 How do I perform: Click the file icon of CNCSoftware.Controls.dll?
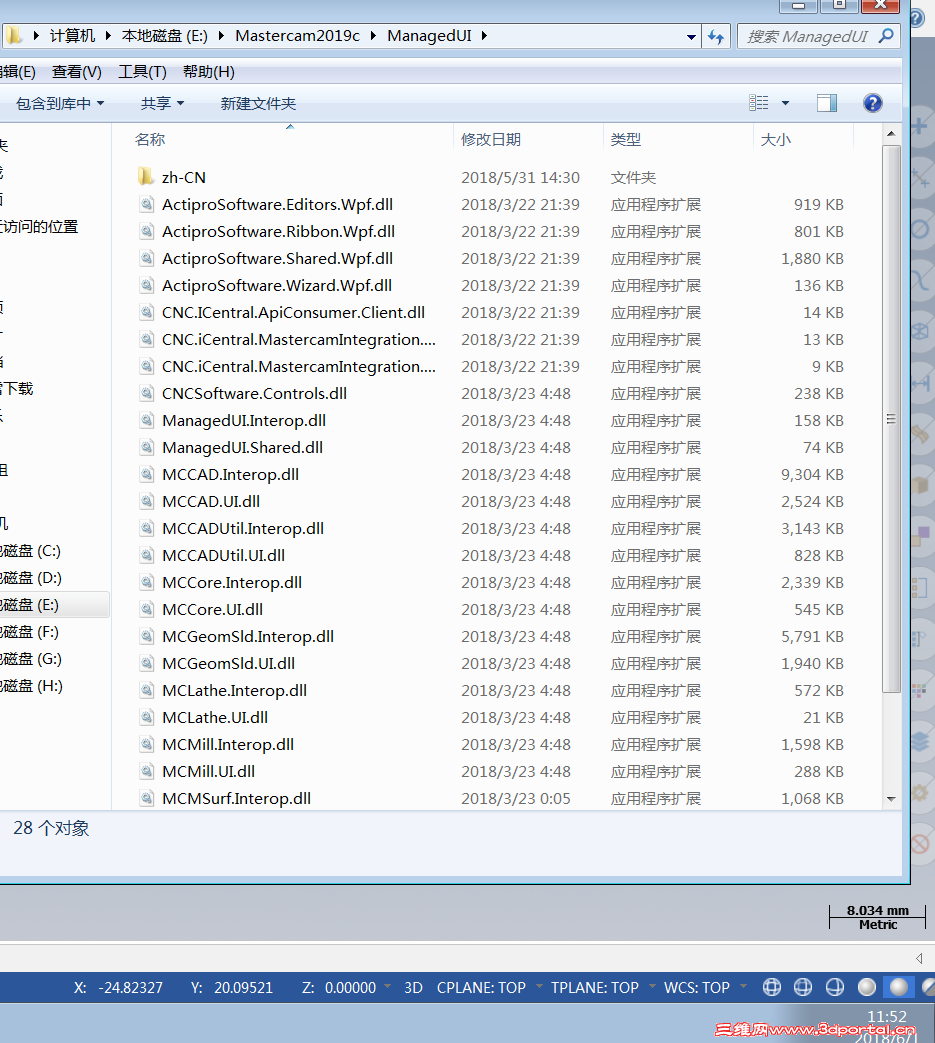point(146,393)
